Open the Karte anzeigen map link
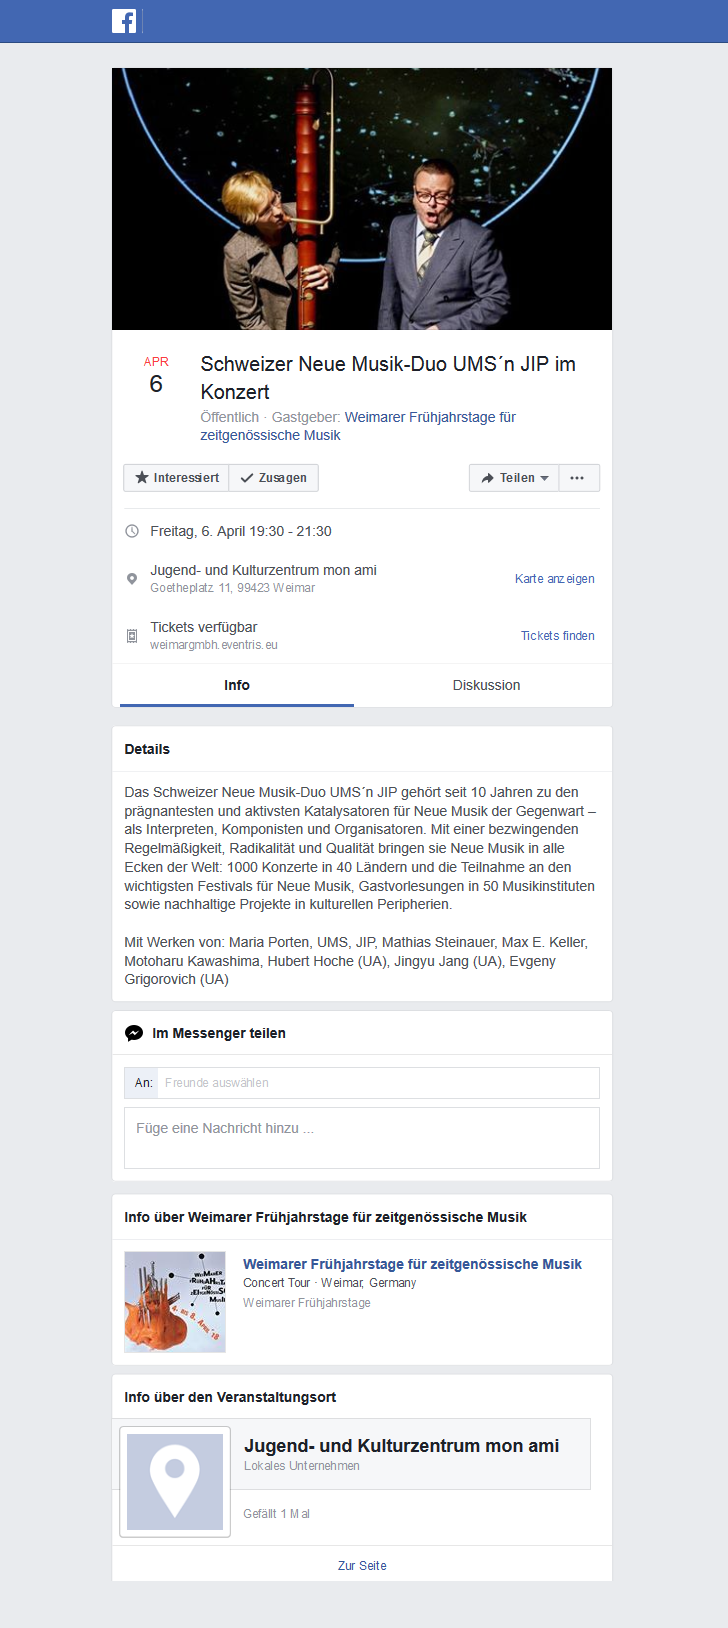 tap(555, 579)
